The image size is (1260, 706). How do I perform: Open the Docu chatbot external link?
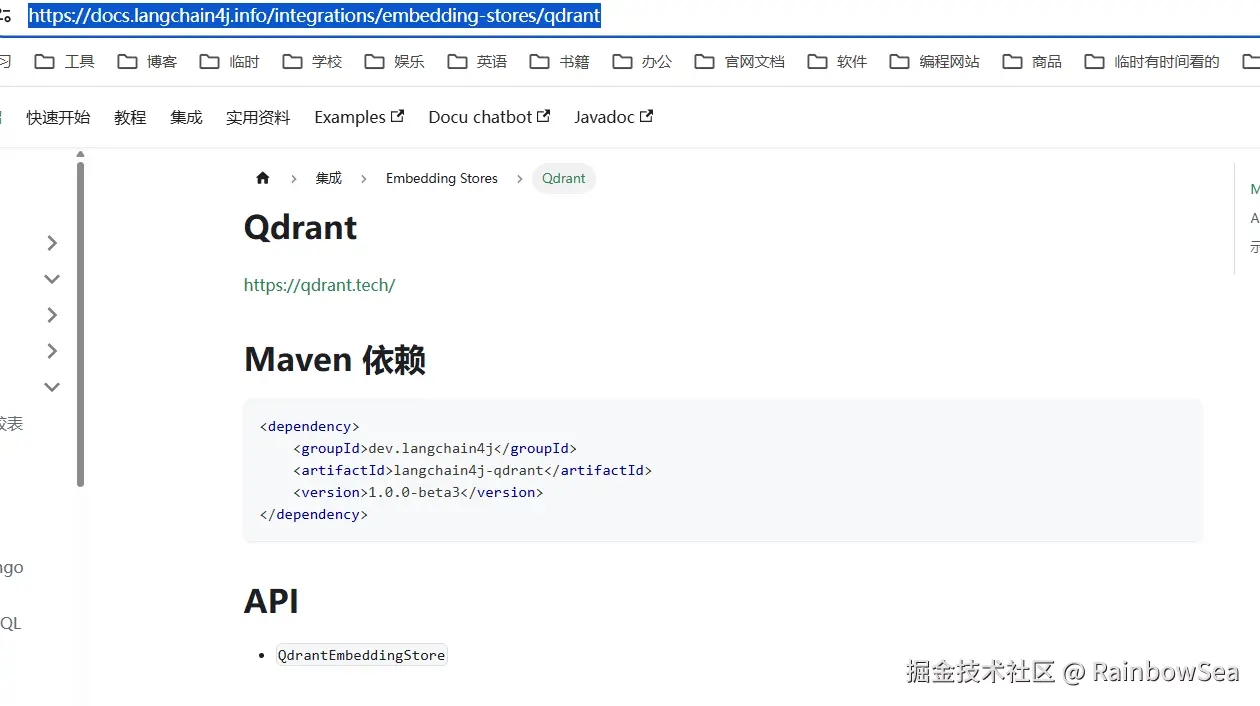489,118
